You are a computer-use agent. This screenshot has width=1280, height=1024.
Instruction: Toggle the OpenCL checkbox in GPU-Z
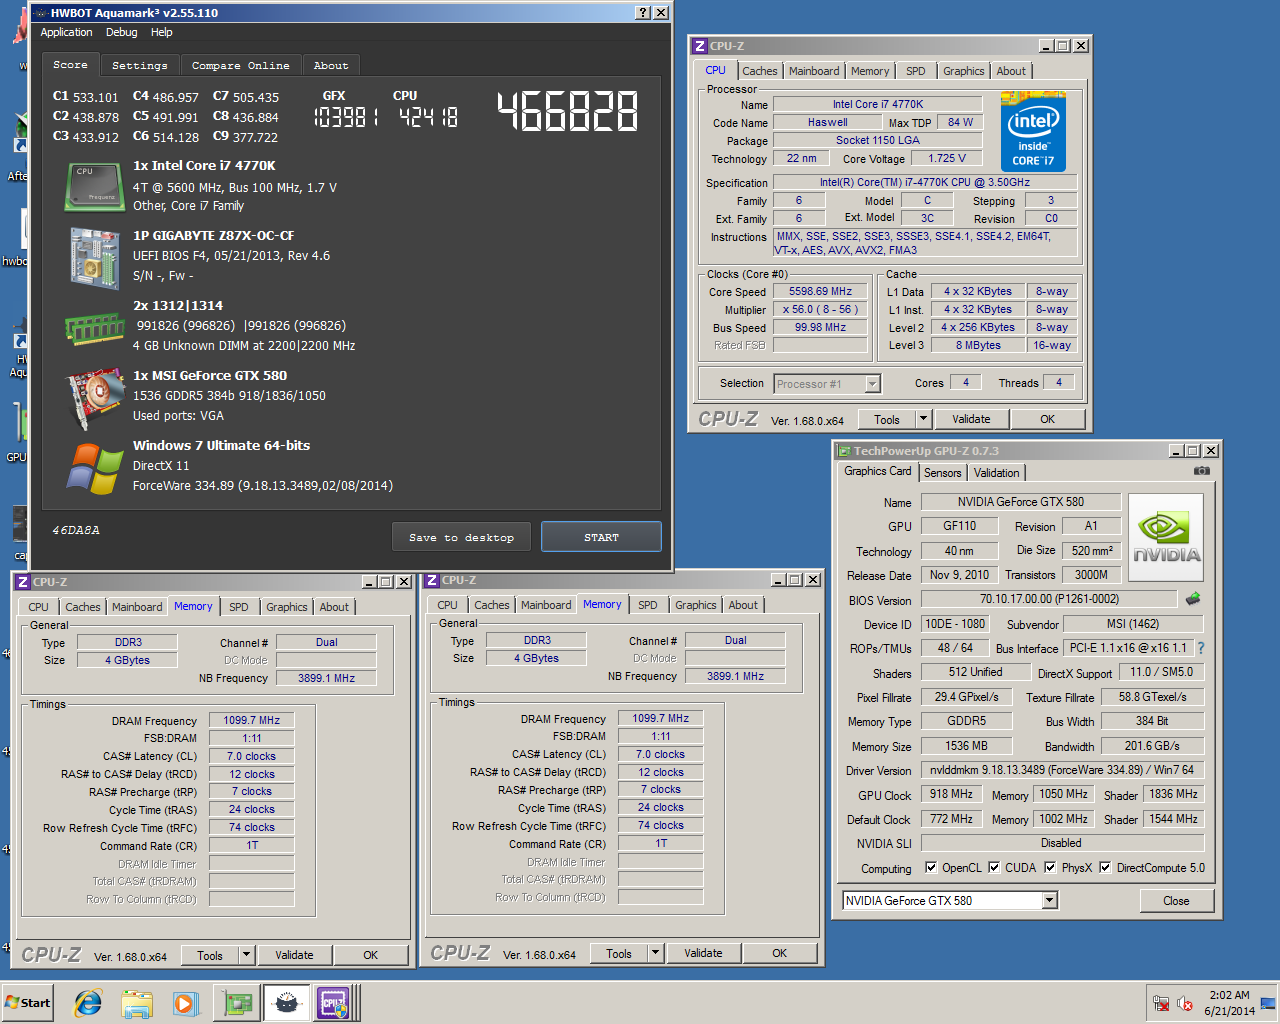pos(931,867)
